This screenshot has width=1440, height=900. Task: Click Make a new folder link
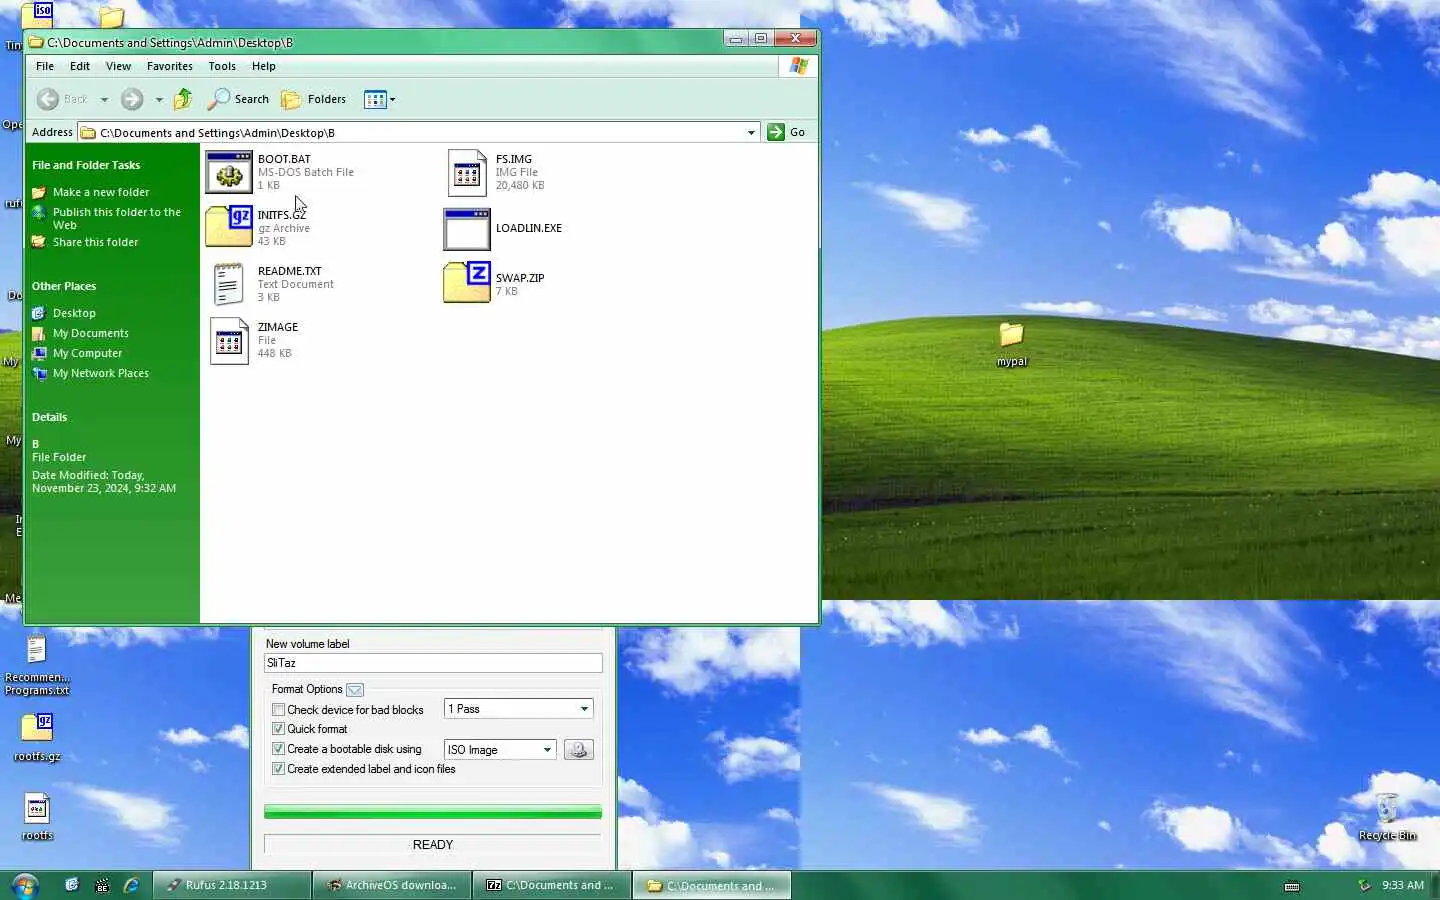(101, 192)
